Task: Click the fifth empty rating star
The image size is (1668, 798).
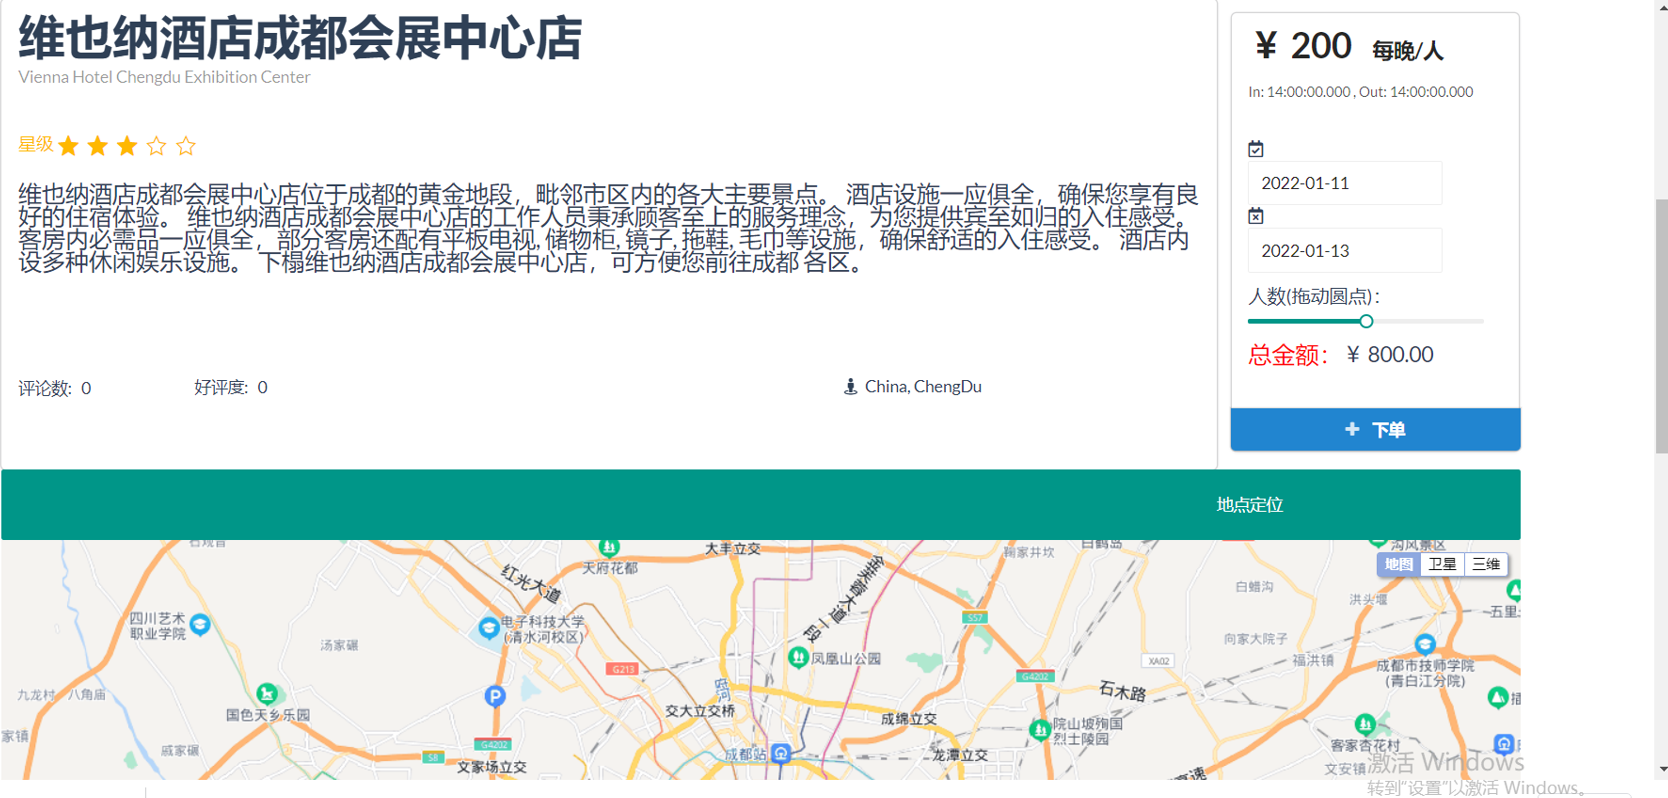Action: (x=186, y=146)
